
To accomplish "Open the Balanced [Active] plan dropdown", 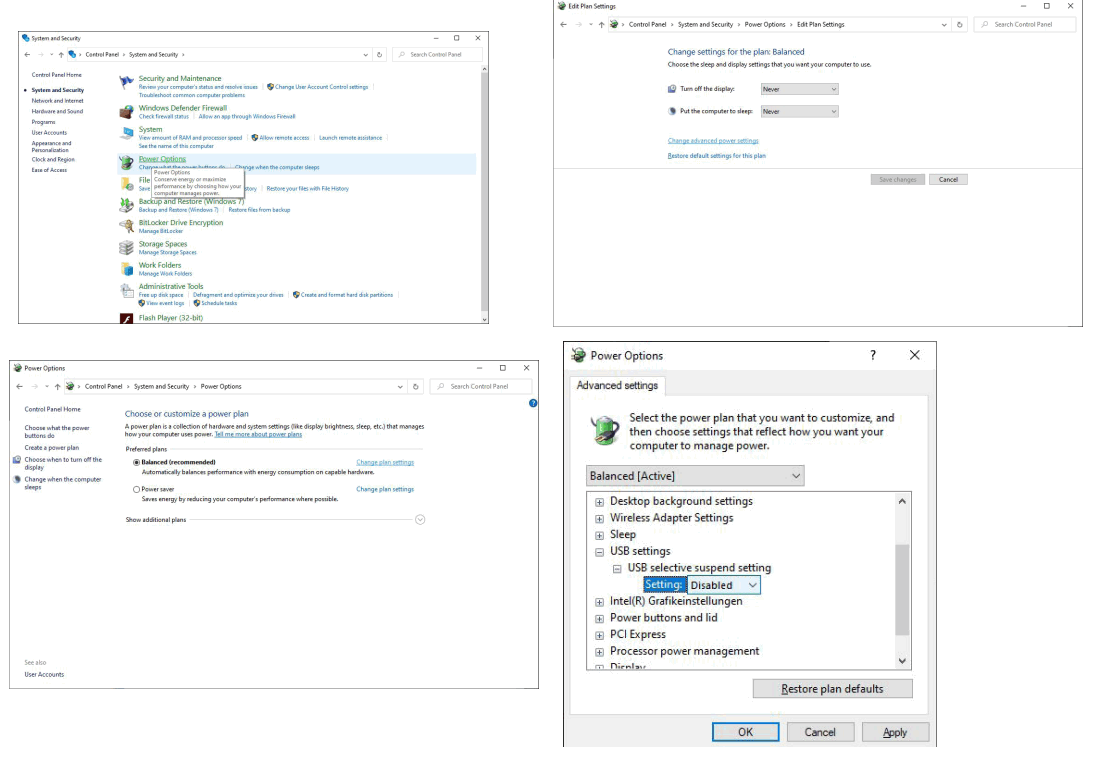I will coord(695,476).
